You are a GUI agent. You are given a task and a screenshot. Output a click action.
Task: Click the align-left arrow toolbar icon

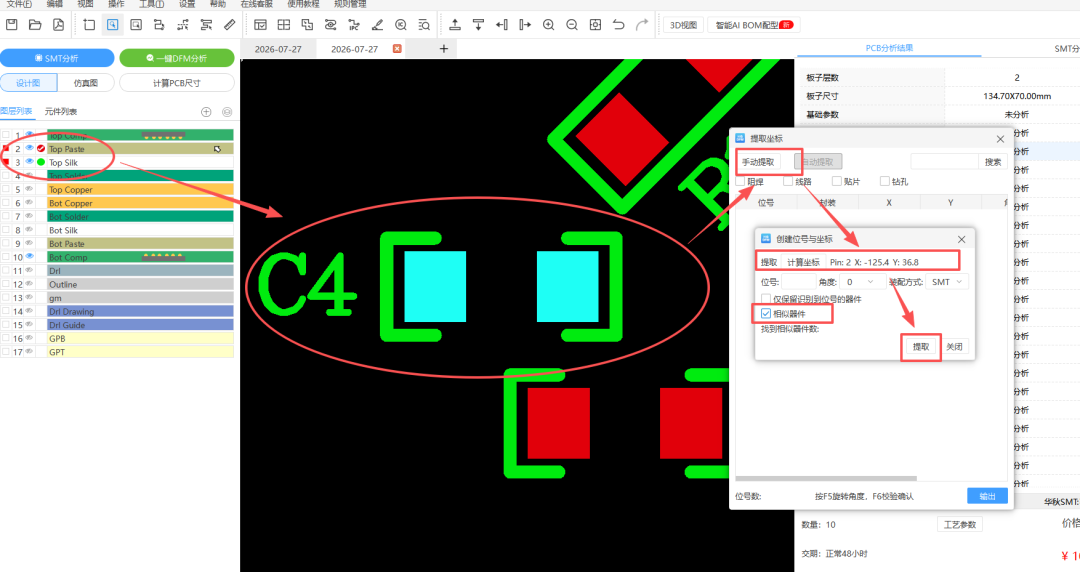coord(501,25)
